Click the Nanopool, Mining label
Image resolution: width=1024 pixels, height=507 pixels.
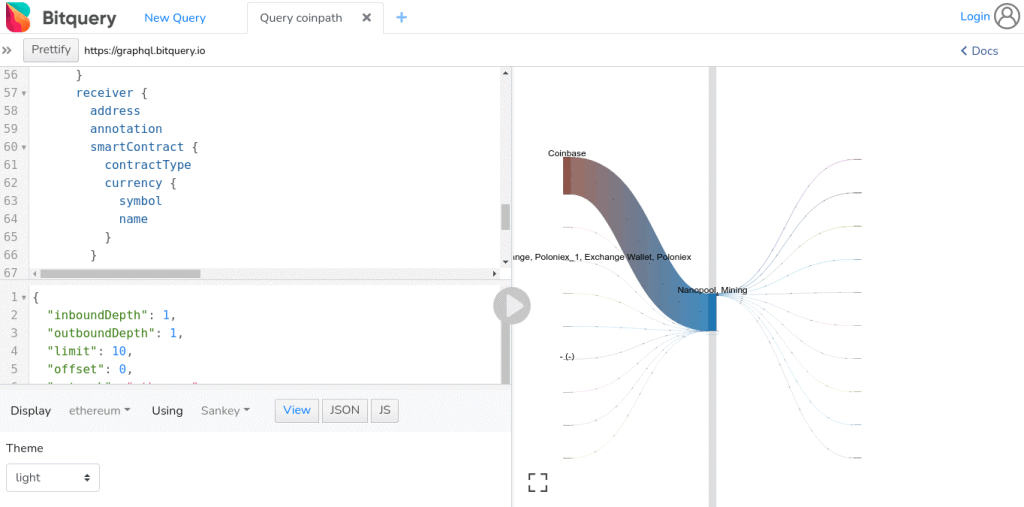coord(712,289)
